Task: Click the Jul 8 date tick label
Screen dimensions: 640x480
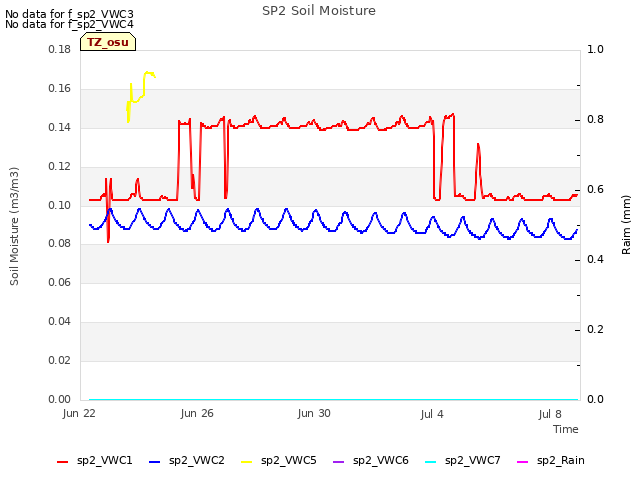Action: click(550, 414)
